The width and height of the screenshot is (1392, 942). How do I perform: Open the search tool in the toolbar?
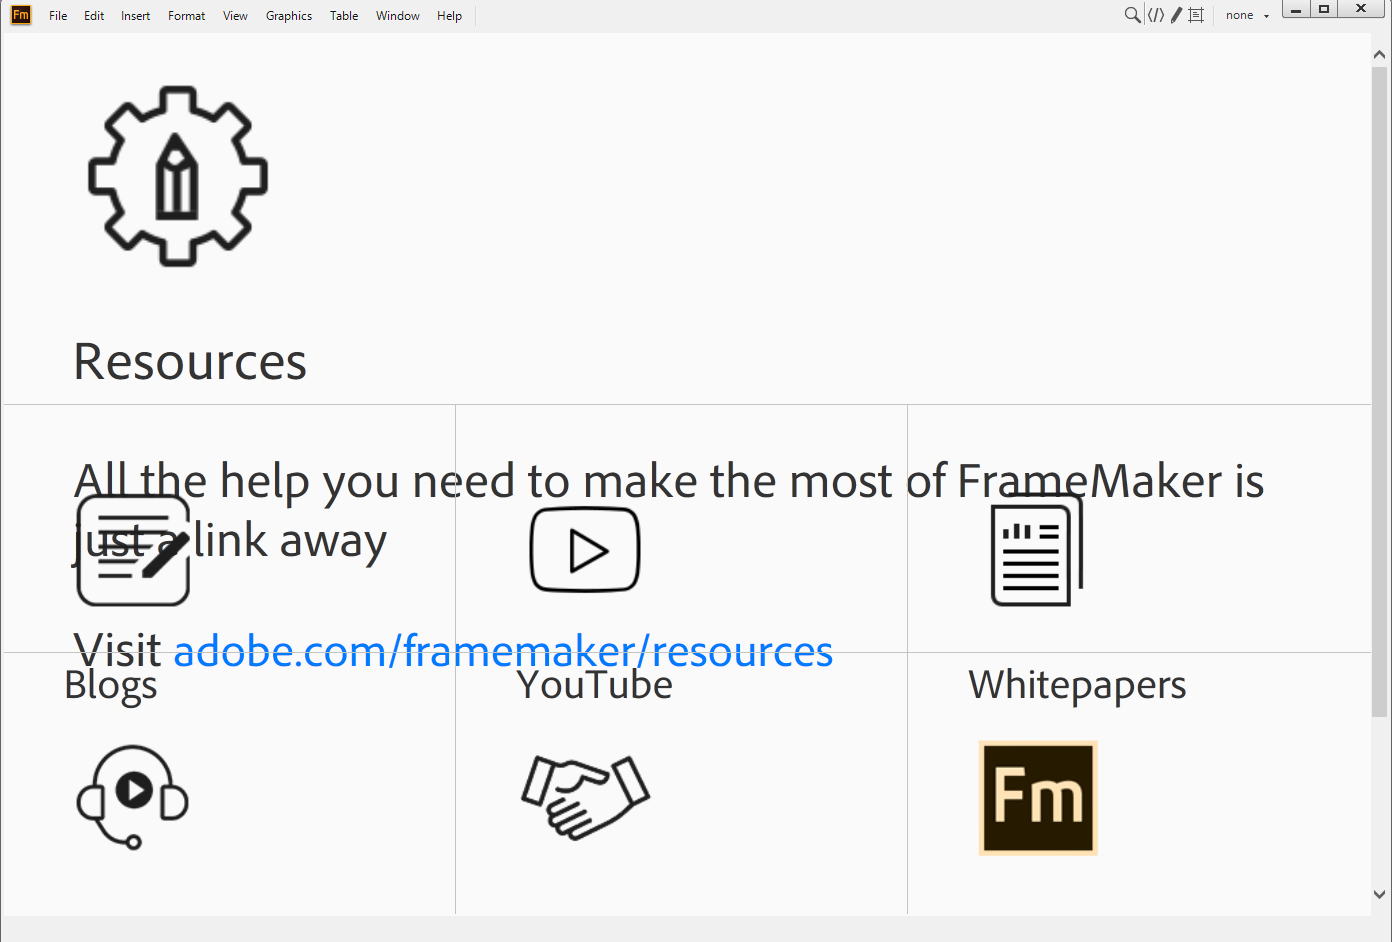(x=1131, y=15)
